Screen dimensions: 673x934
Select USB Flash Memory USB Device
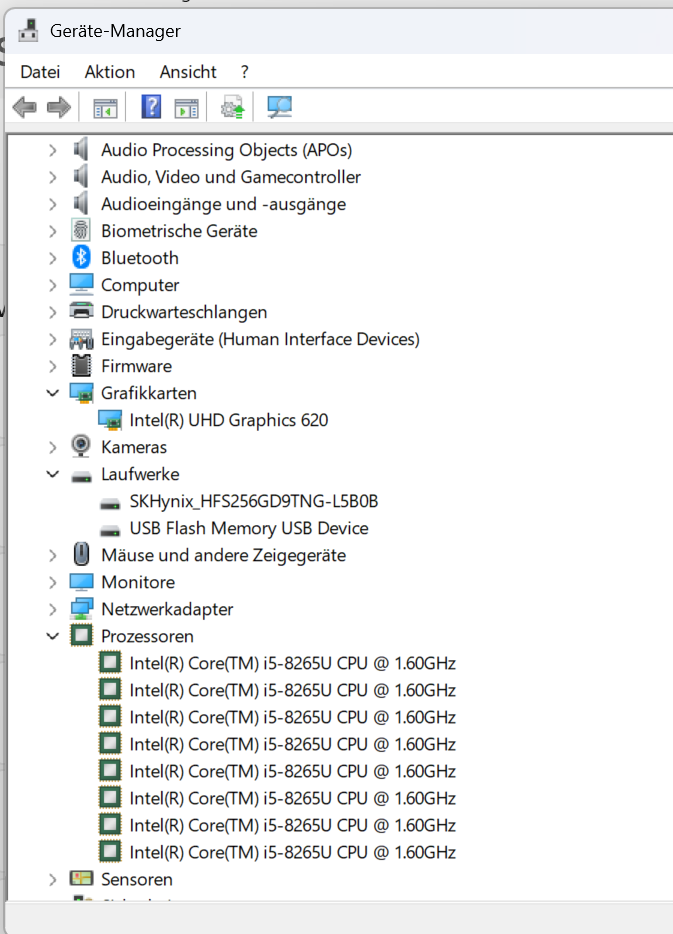click(249, 528)
